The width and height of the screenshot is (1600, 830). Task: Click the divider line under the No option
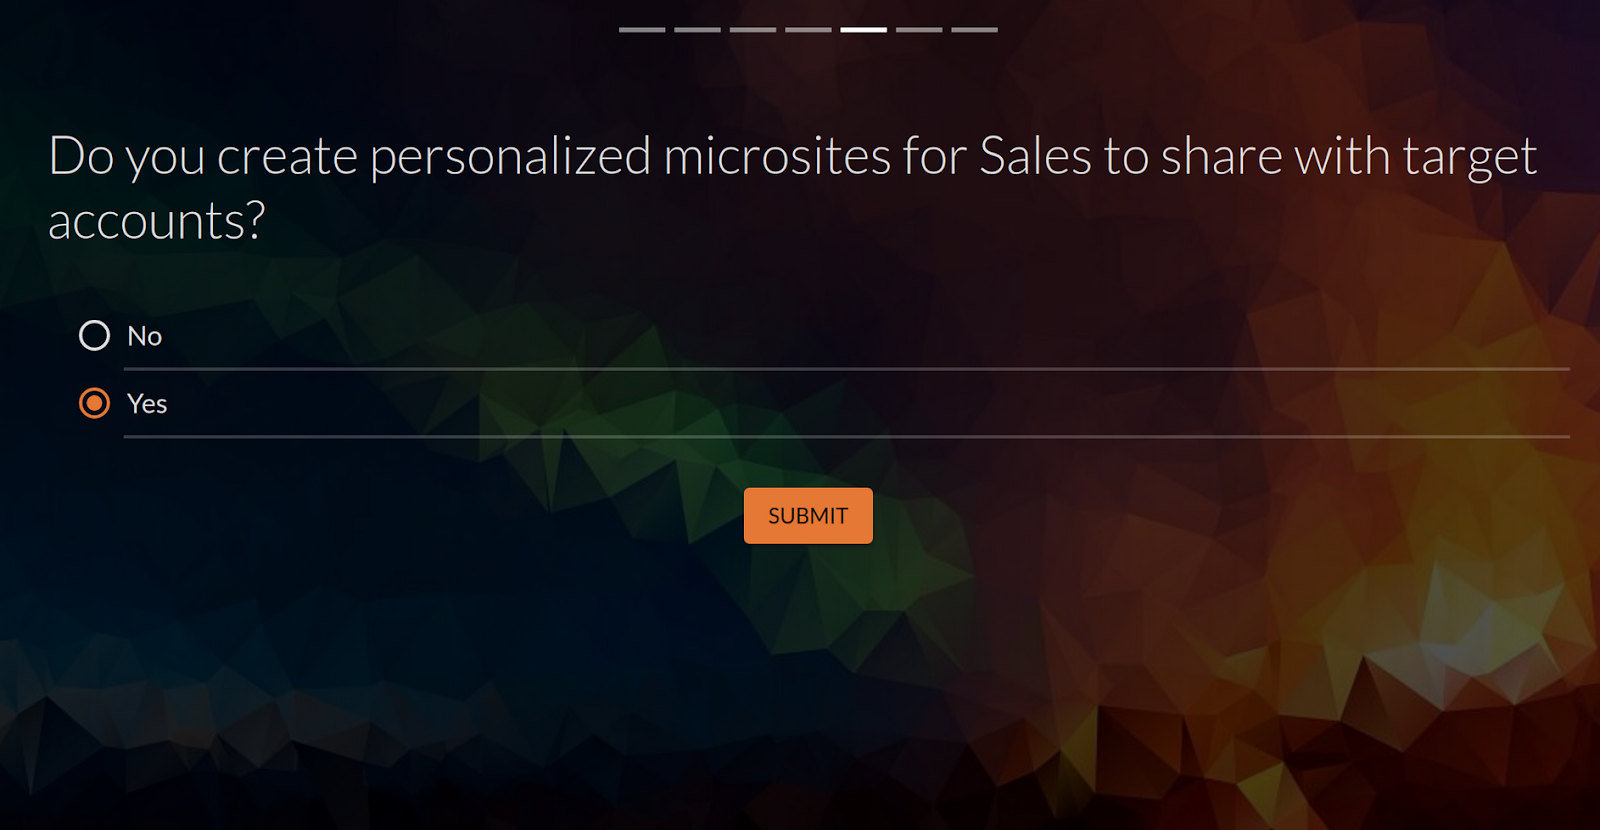point(846,369)
